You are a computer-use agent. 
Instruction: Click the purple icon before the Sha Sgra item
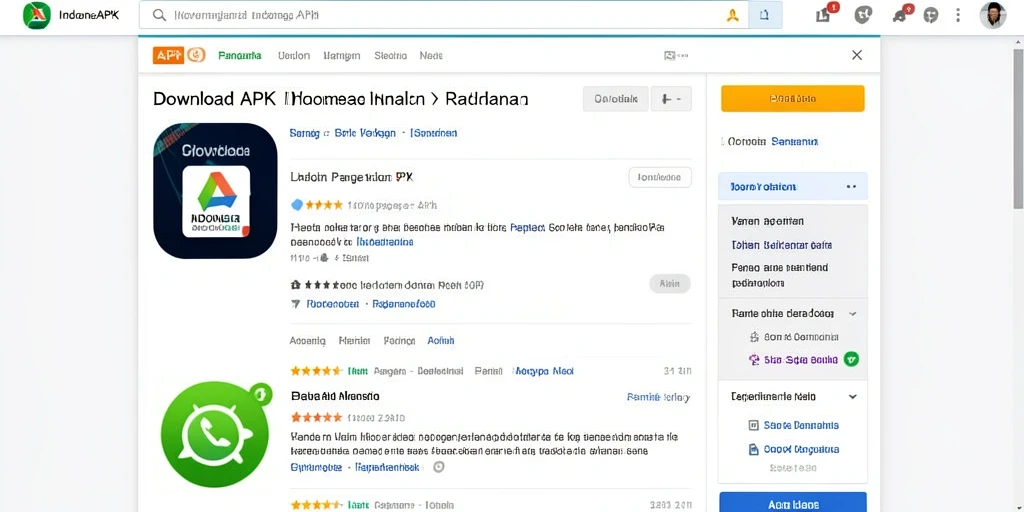[x=754, y=359]
